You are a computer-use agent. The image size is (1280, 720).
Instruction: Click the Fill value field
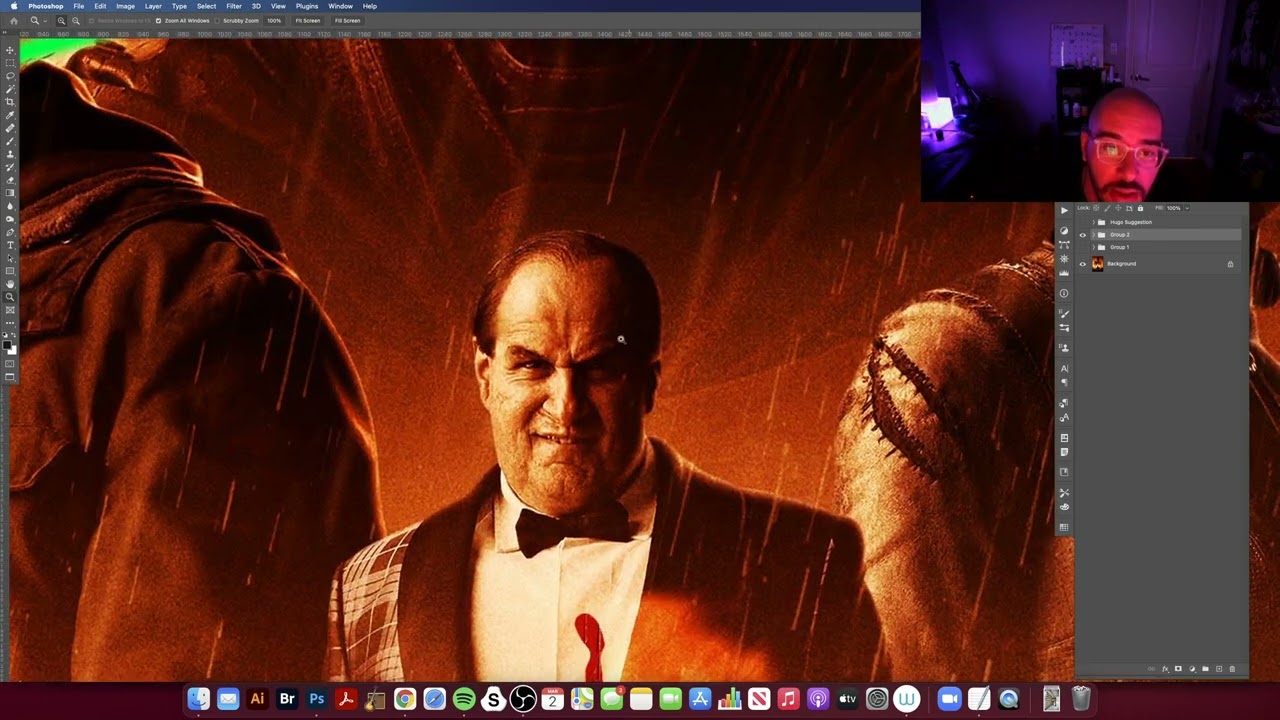tap(1174, 208)
